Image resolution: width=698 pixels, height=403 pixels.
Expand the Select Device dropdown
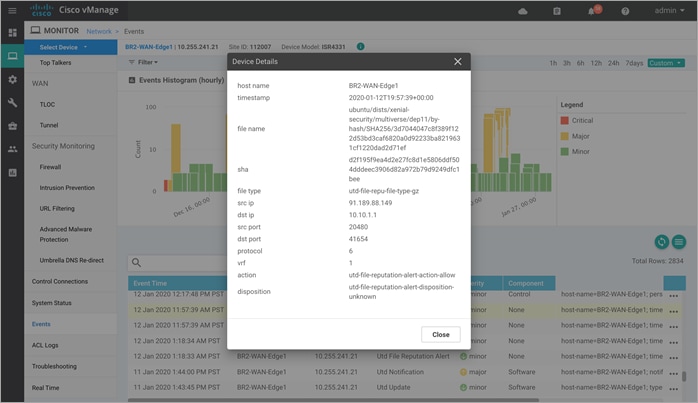click(x=71, y=47)
